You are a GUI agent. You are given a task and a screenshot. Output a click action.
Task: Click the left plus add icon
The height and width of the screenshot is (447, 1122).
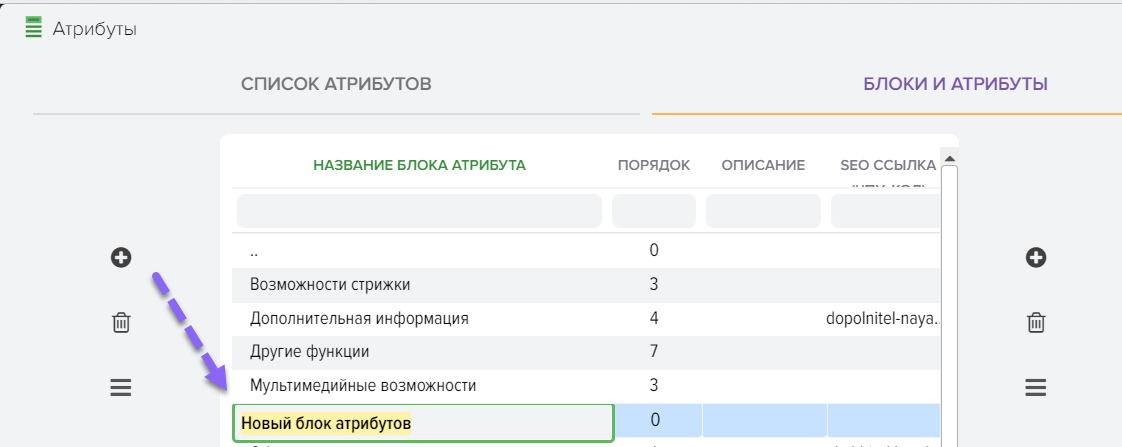click(x=121, y=258)
